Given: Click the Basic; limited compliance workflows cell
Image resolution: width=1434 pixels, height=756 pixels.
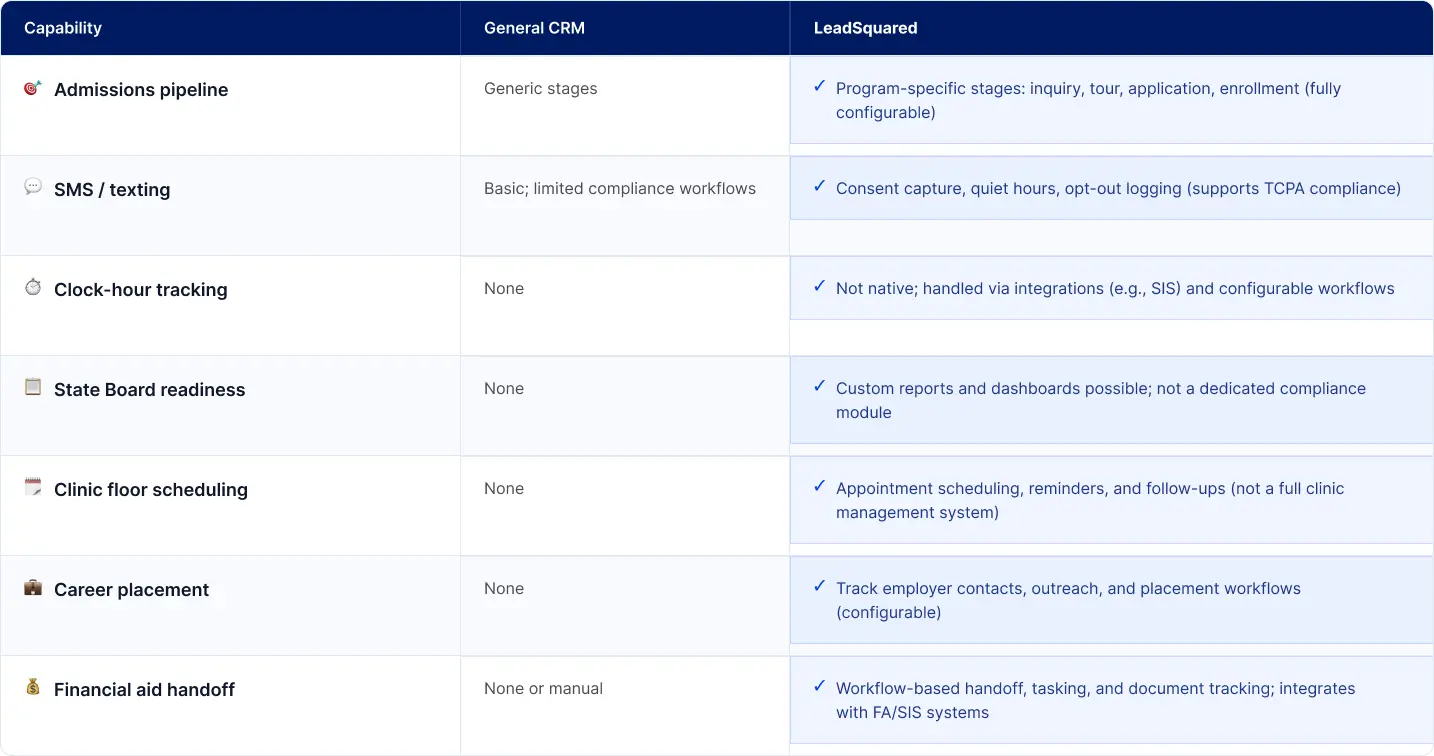Looking at the screenshot, I should tap(620, 189).
